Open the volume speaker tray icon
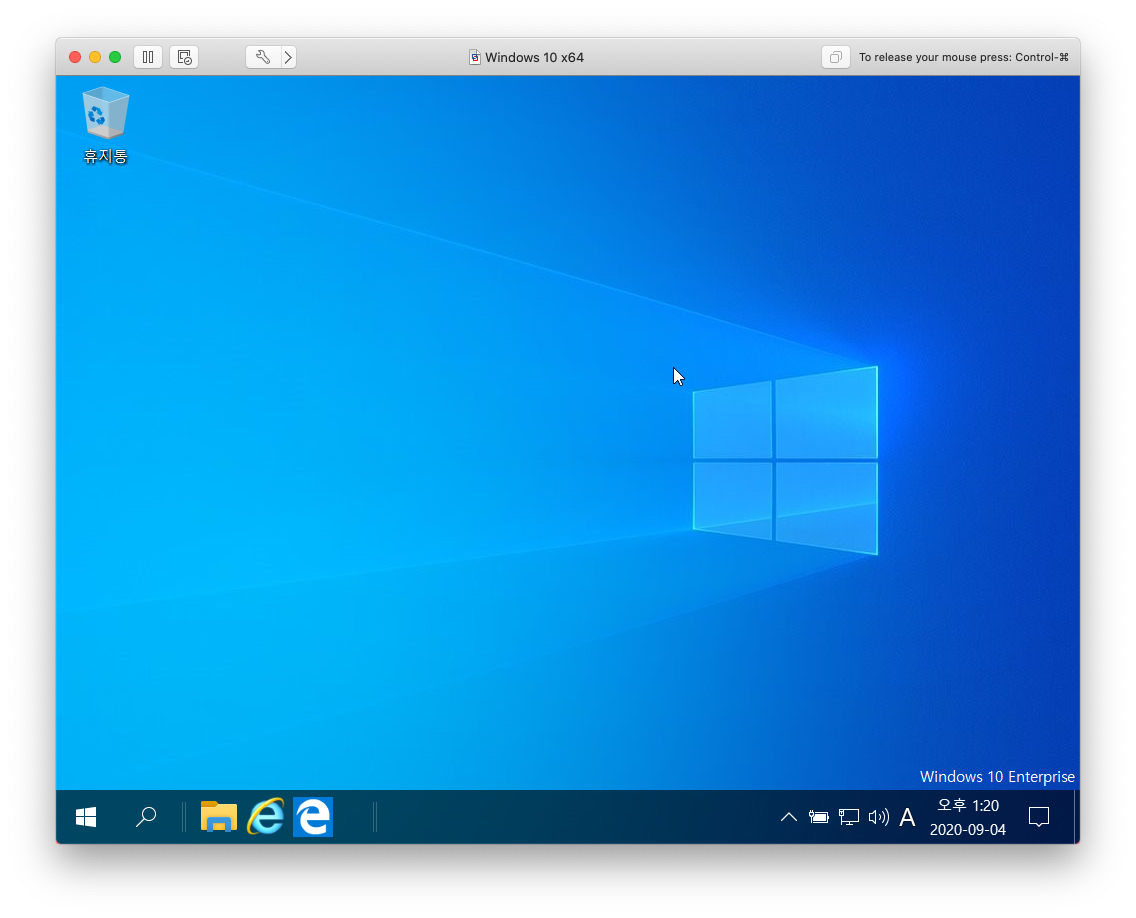 click(878, 817)
